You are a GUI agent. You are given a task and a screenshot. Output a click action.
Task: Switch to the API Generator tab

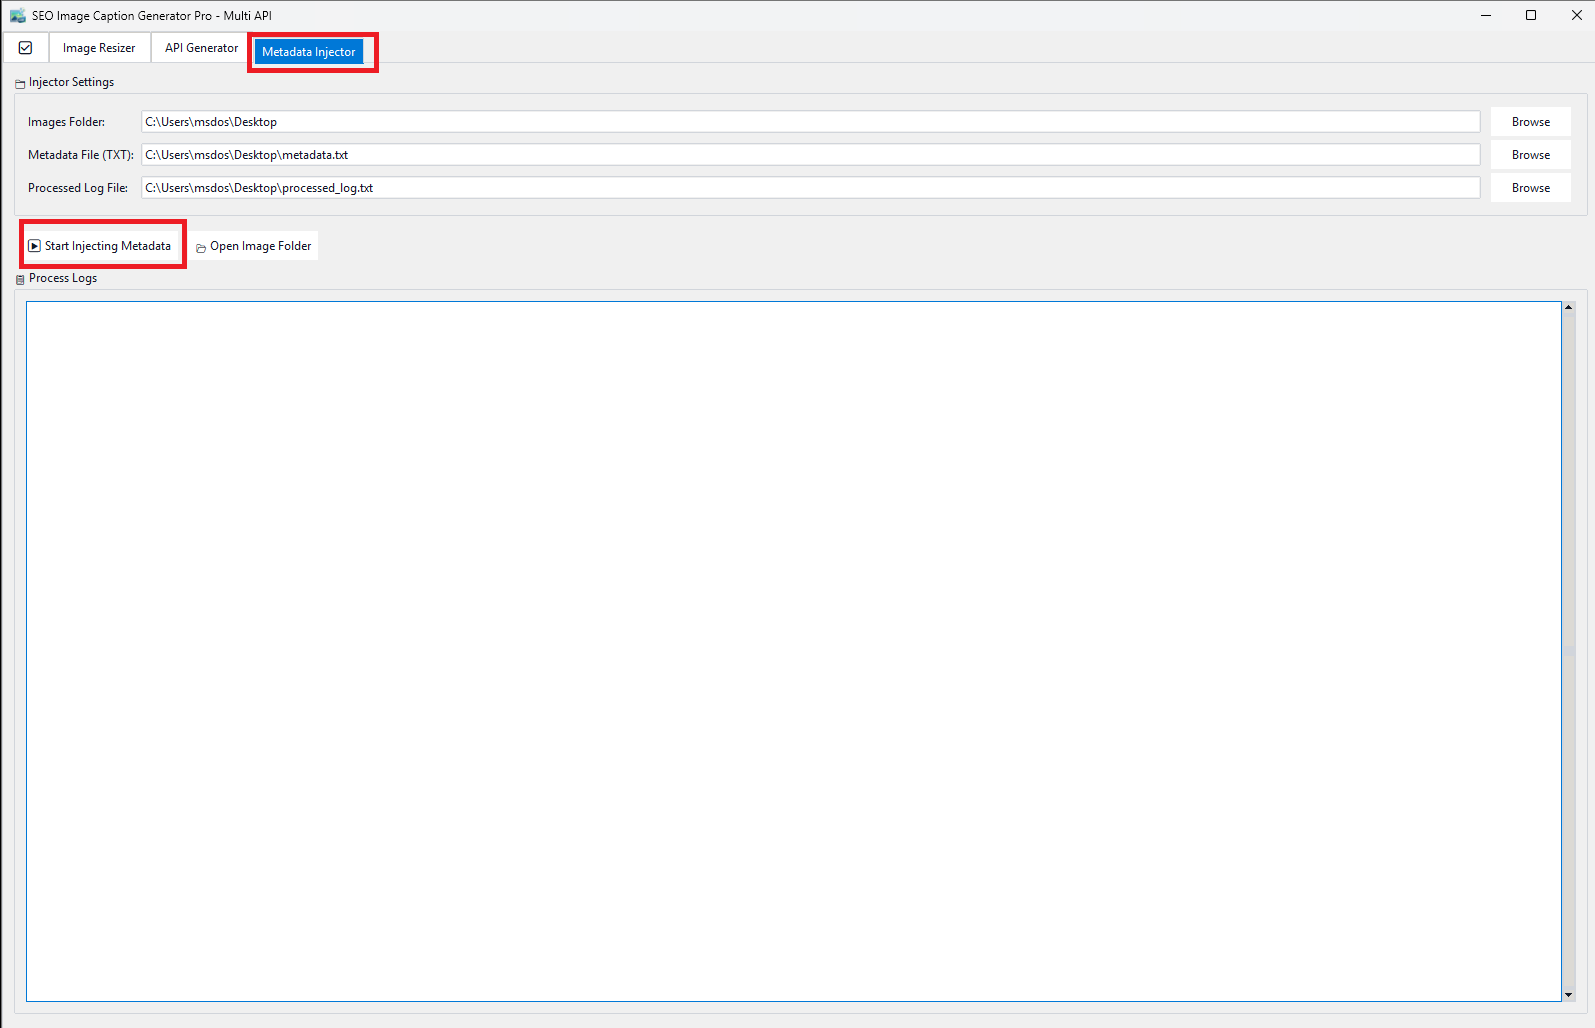pos(201,48)
